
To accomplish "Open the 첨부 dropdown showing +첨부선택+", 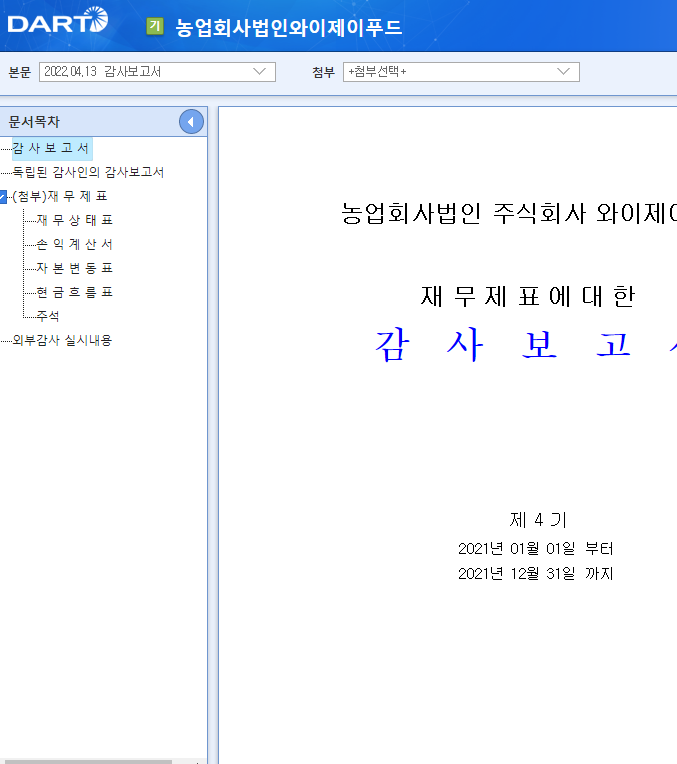I will 461,72.
